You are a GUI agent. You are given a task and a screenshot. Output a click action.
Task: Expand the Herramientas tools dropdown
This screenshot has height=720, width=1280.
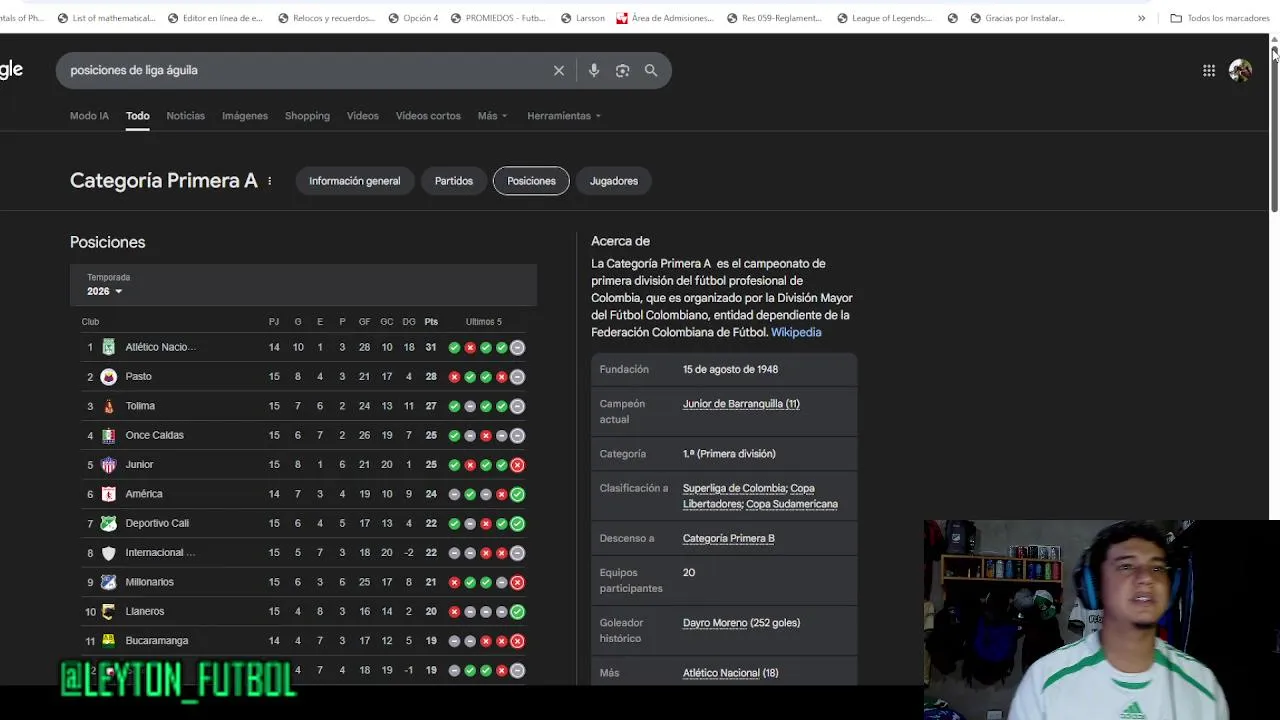tap(564, 116)
